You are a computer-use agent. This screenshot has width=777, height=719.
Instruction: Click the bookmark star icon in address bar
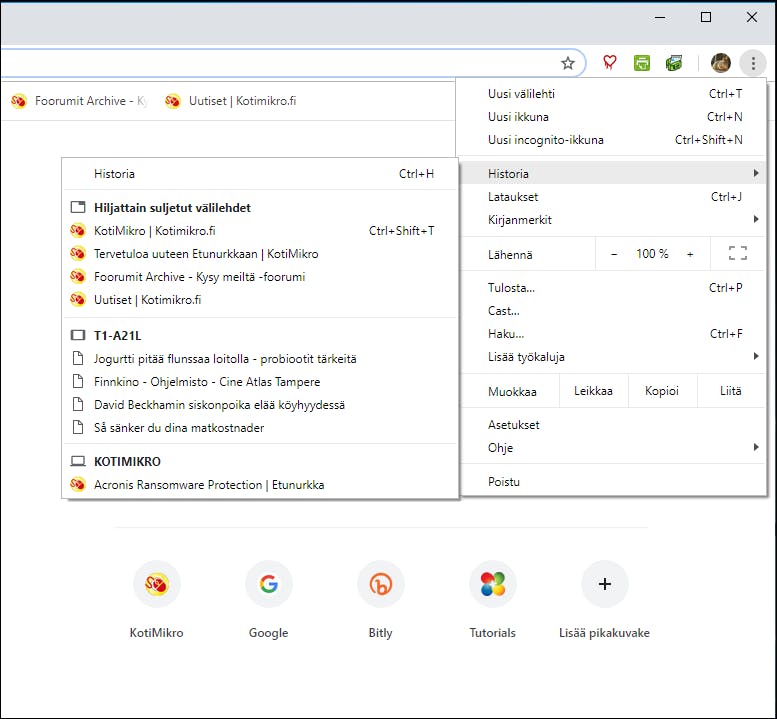click(567, 63)
